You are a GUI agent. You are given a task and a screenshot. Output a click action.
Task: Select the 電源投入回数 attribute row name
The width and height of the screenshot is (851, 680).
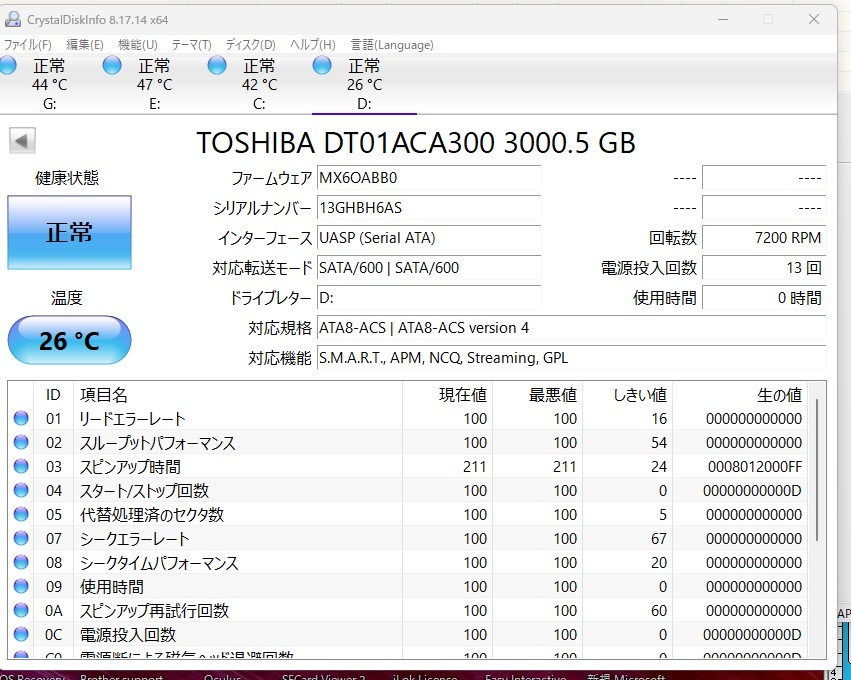(128, 634)
